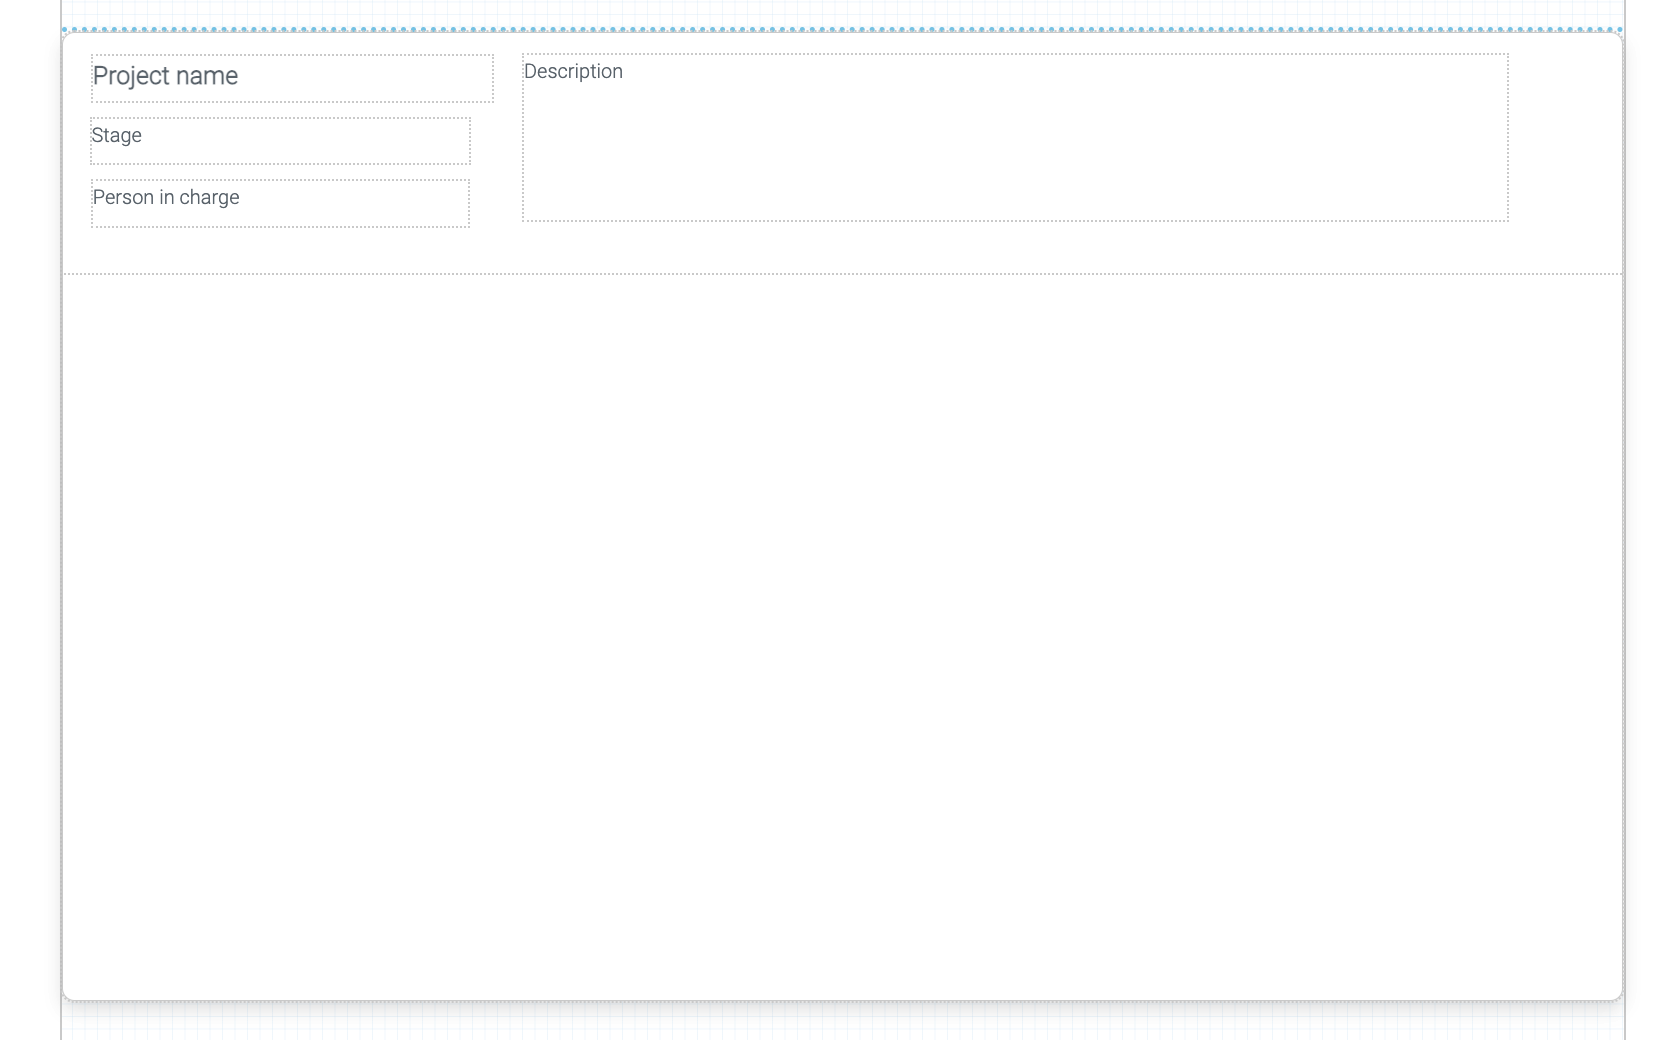Image resolution: width=1668 pixels, height=1040 pixels.
Task: Click the blue dotted top border
Action: point(842,30)
